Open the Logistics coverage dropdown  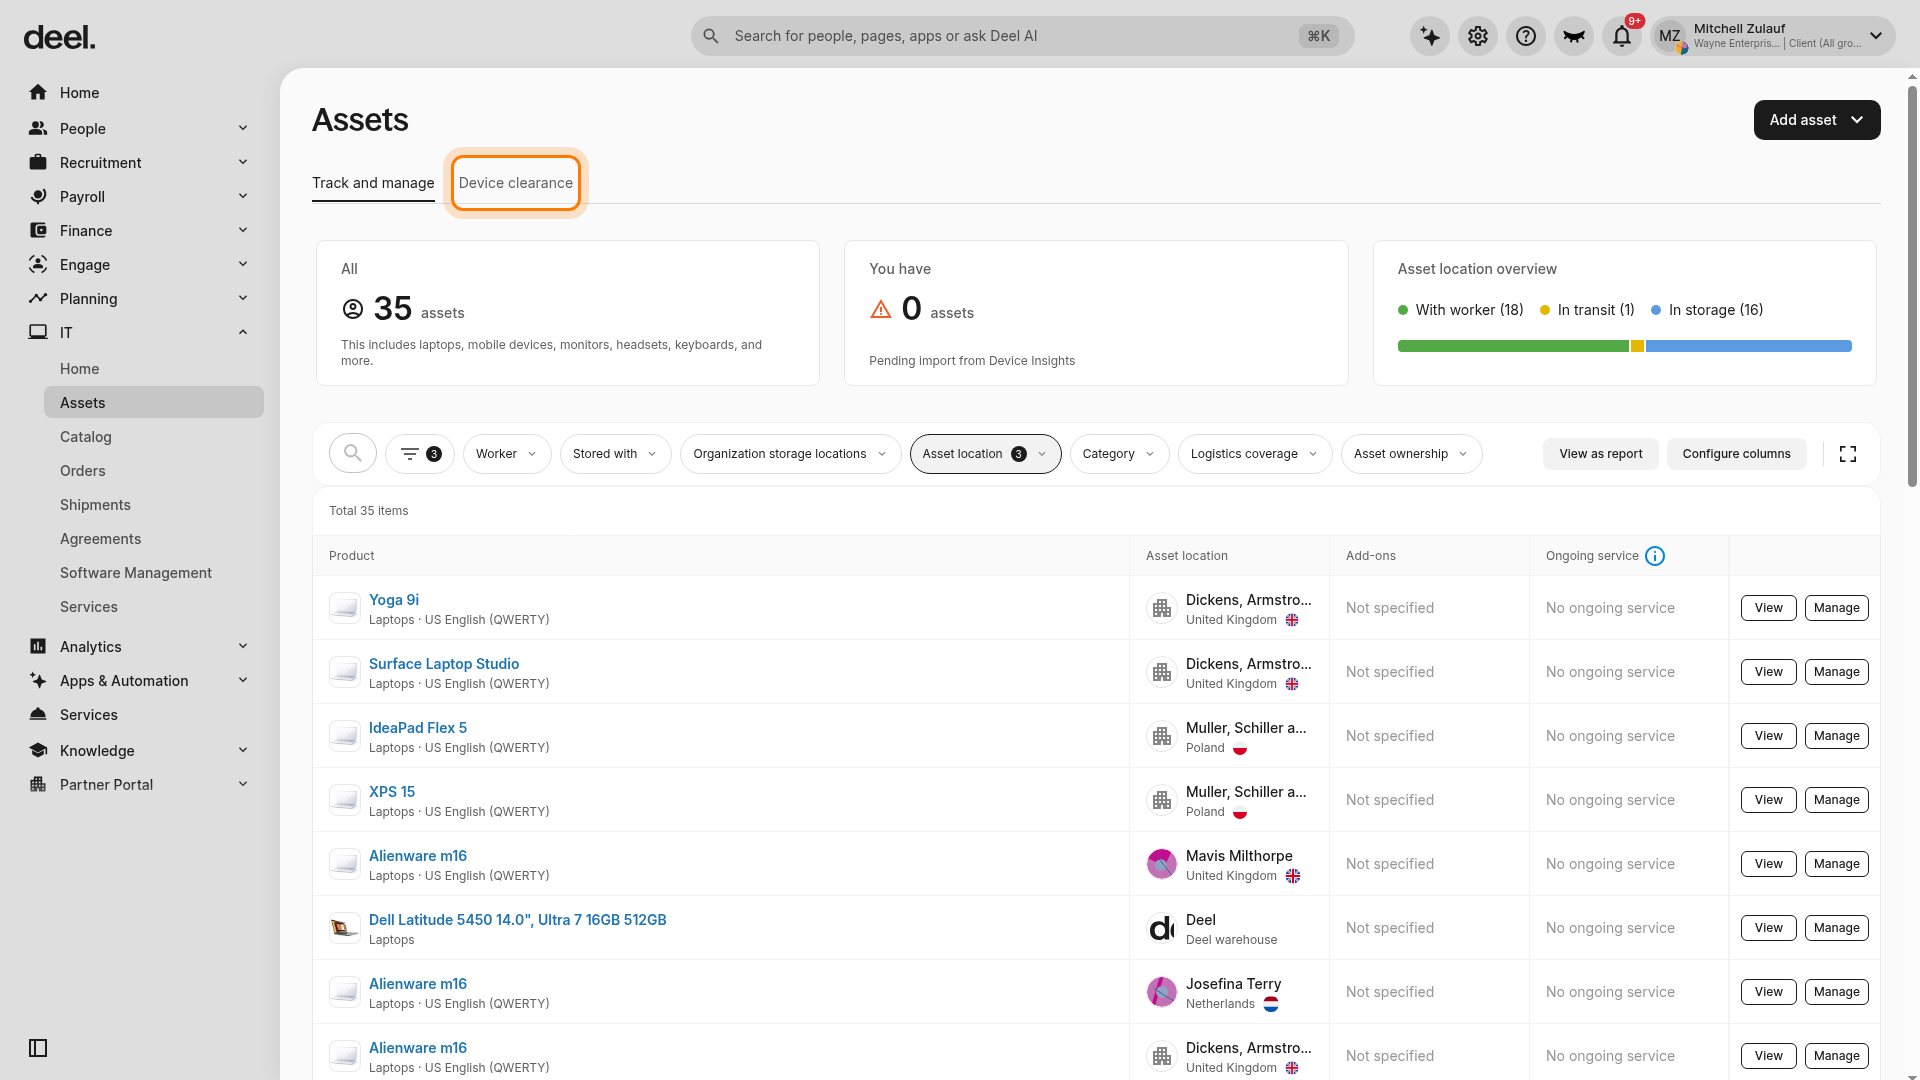pyautogui.click(x=1254, y=454)
